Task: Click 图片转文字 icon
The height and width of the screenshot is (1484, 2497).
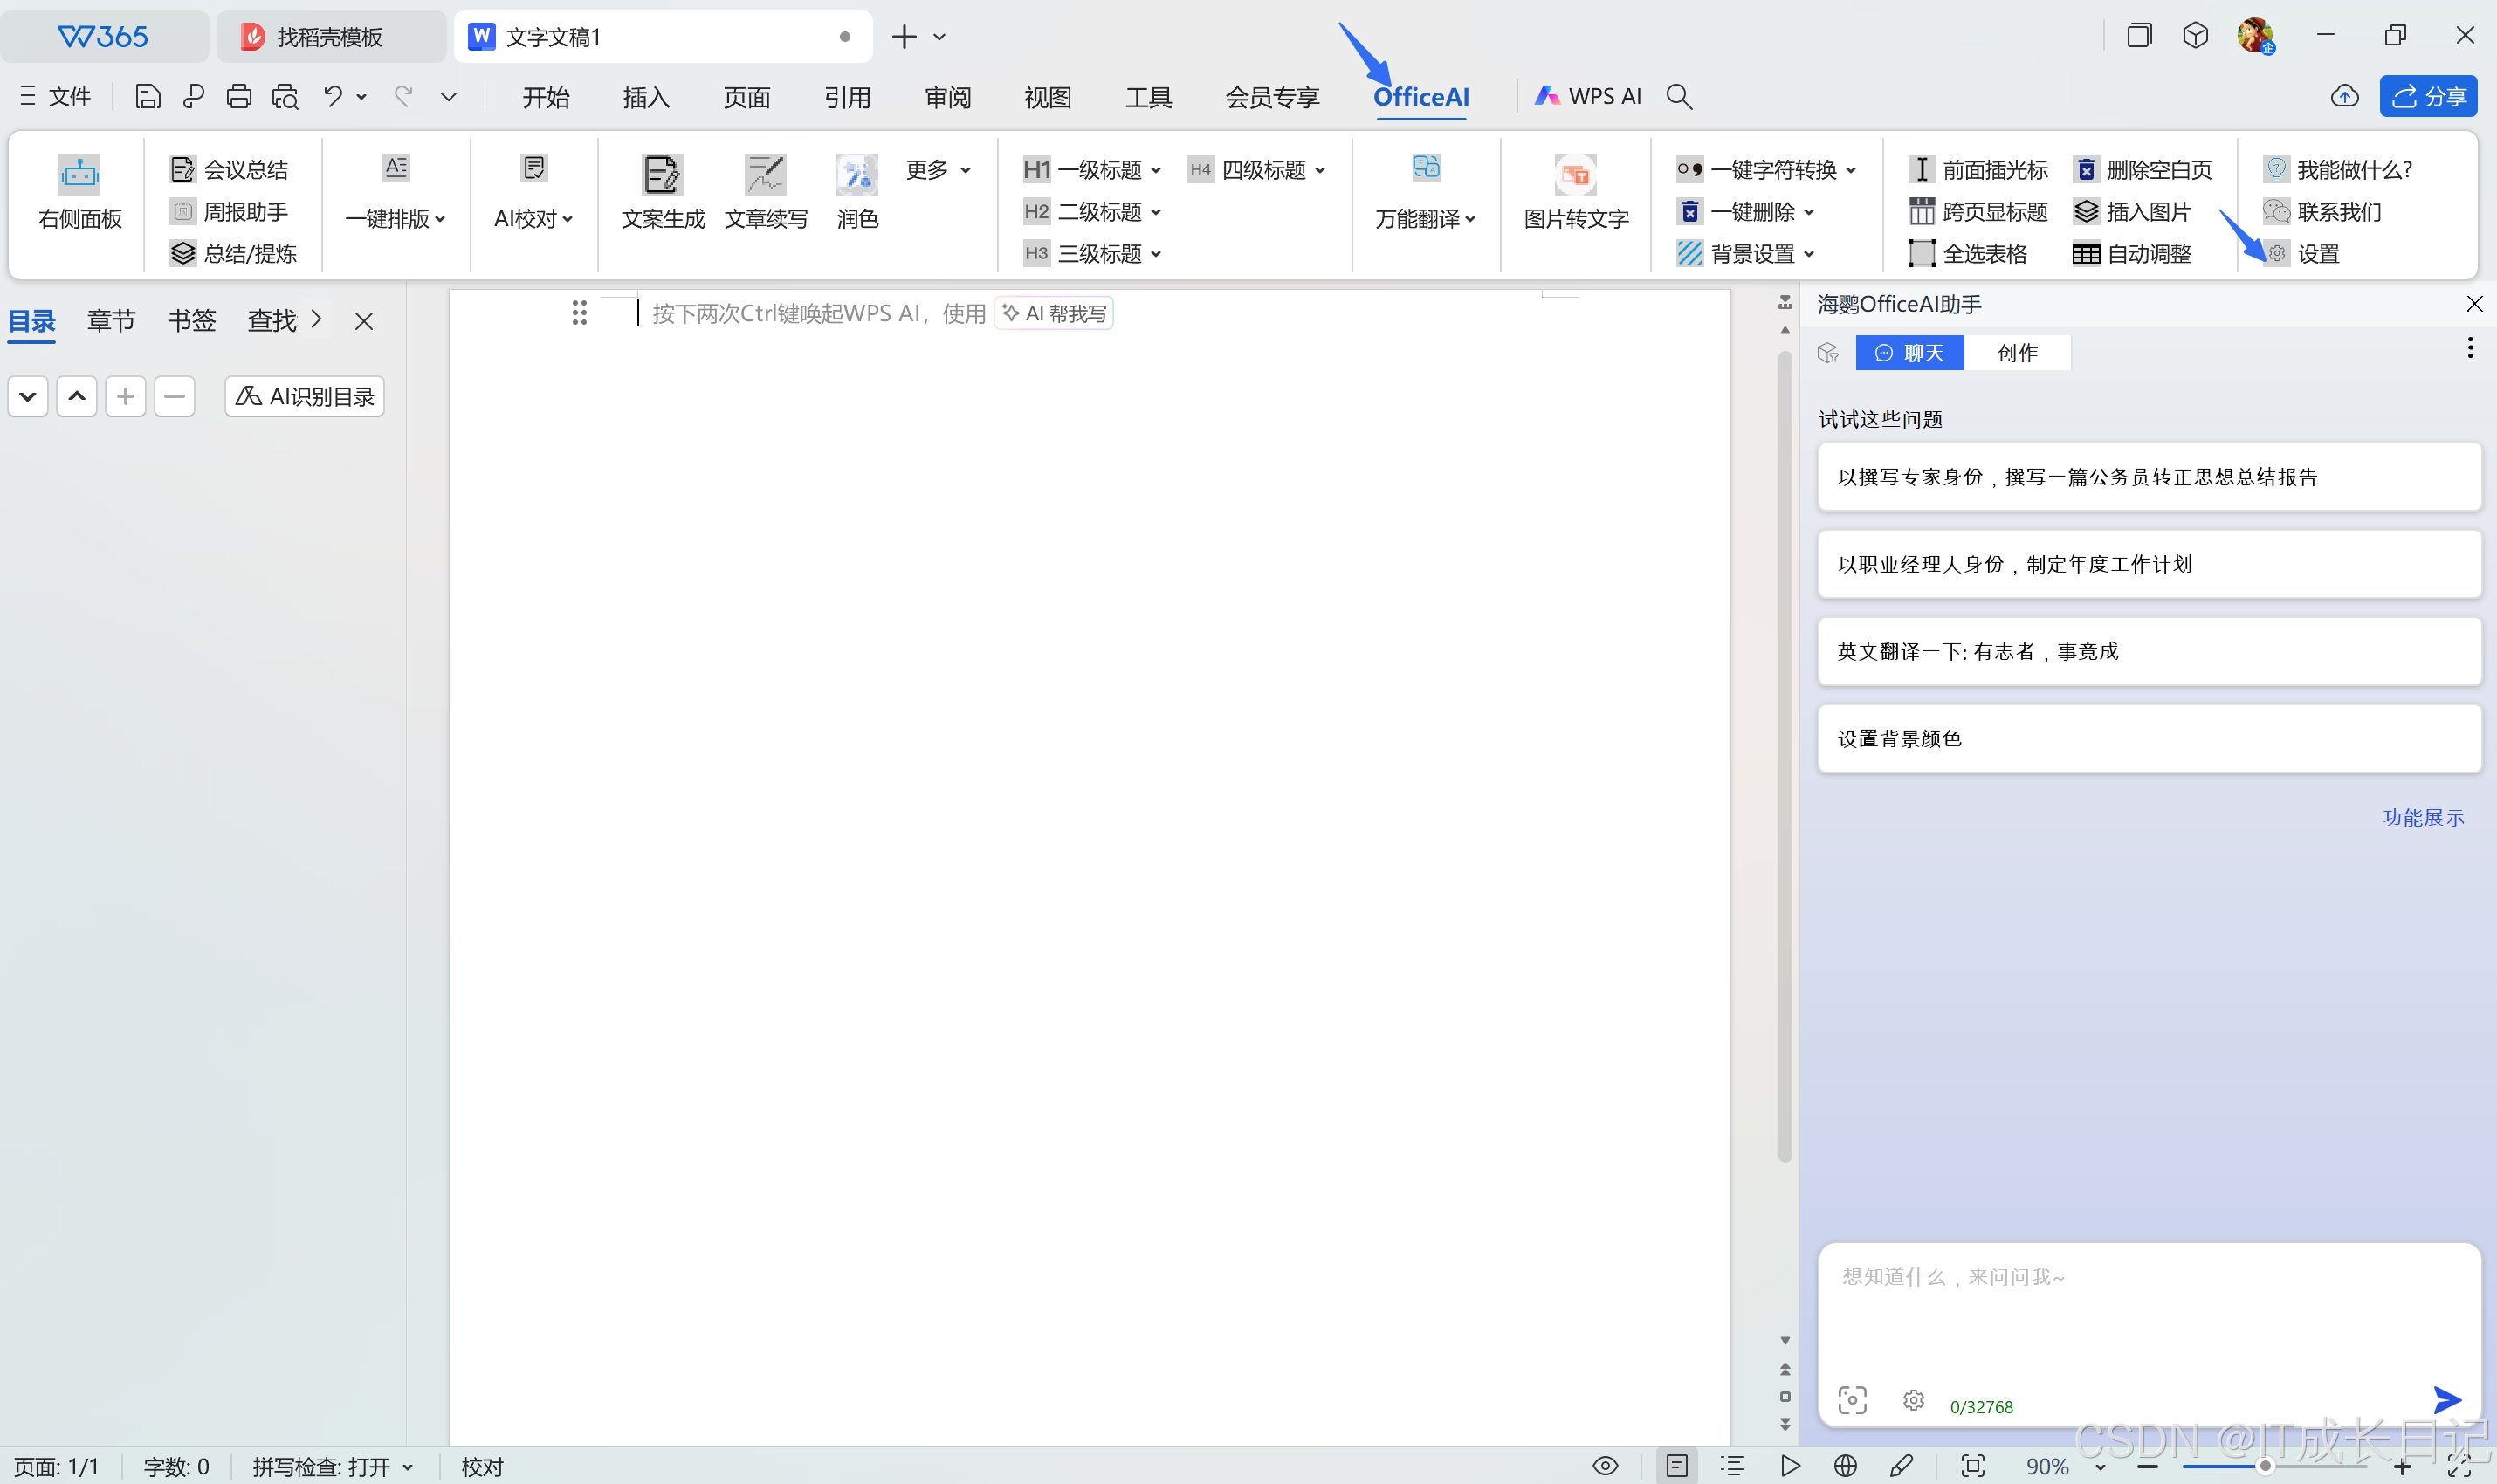Action: (1575, 176)
